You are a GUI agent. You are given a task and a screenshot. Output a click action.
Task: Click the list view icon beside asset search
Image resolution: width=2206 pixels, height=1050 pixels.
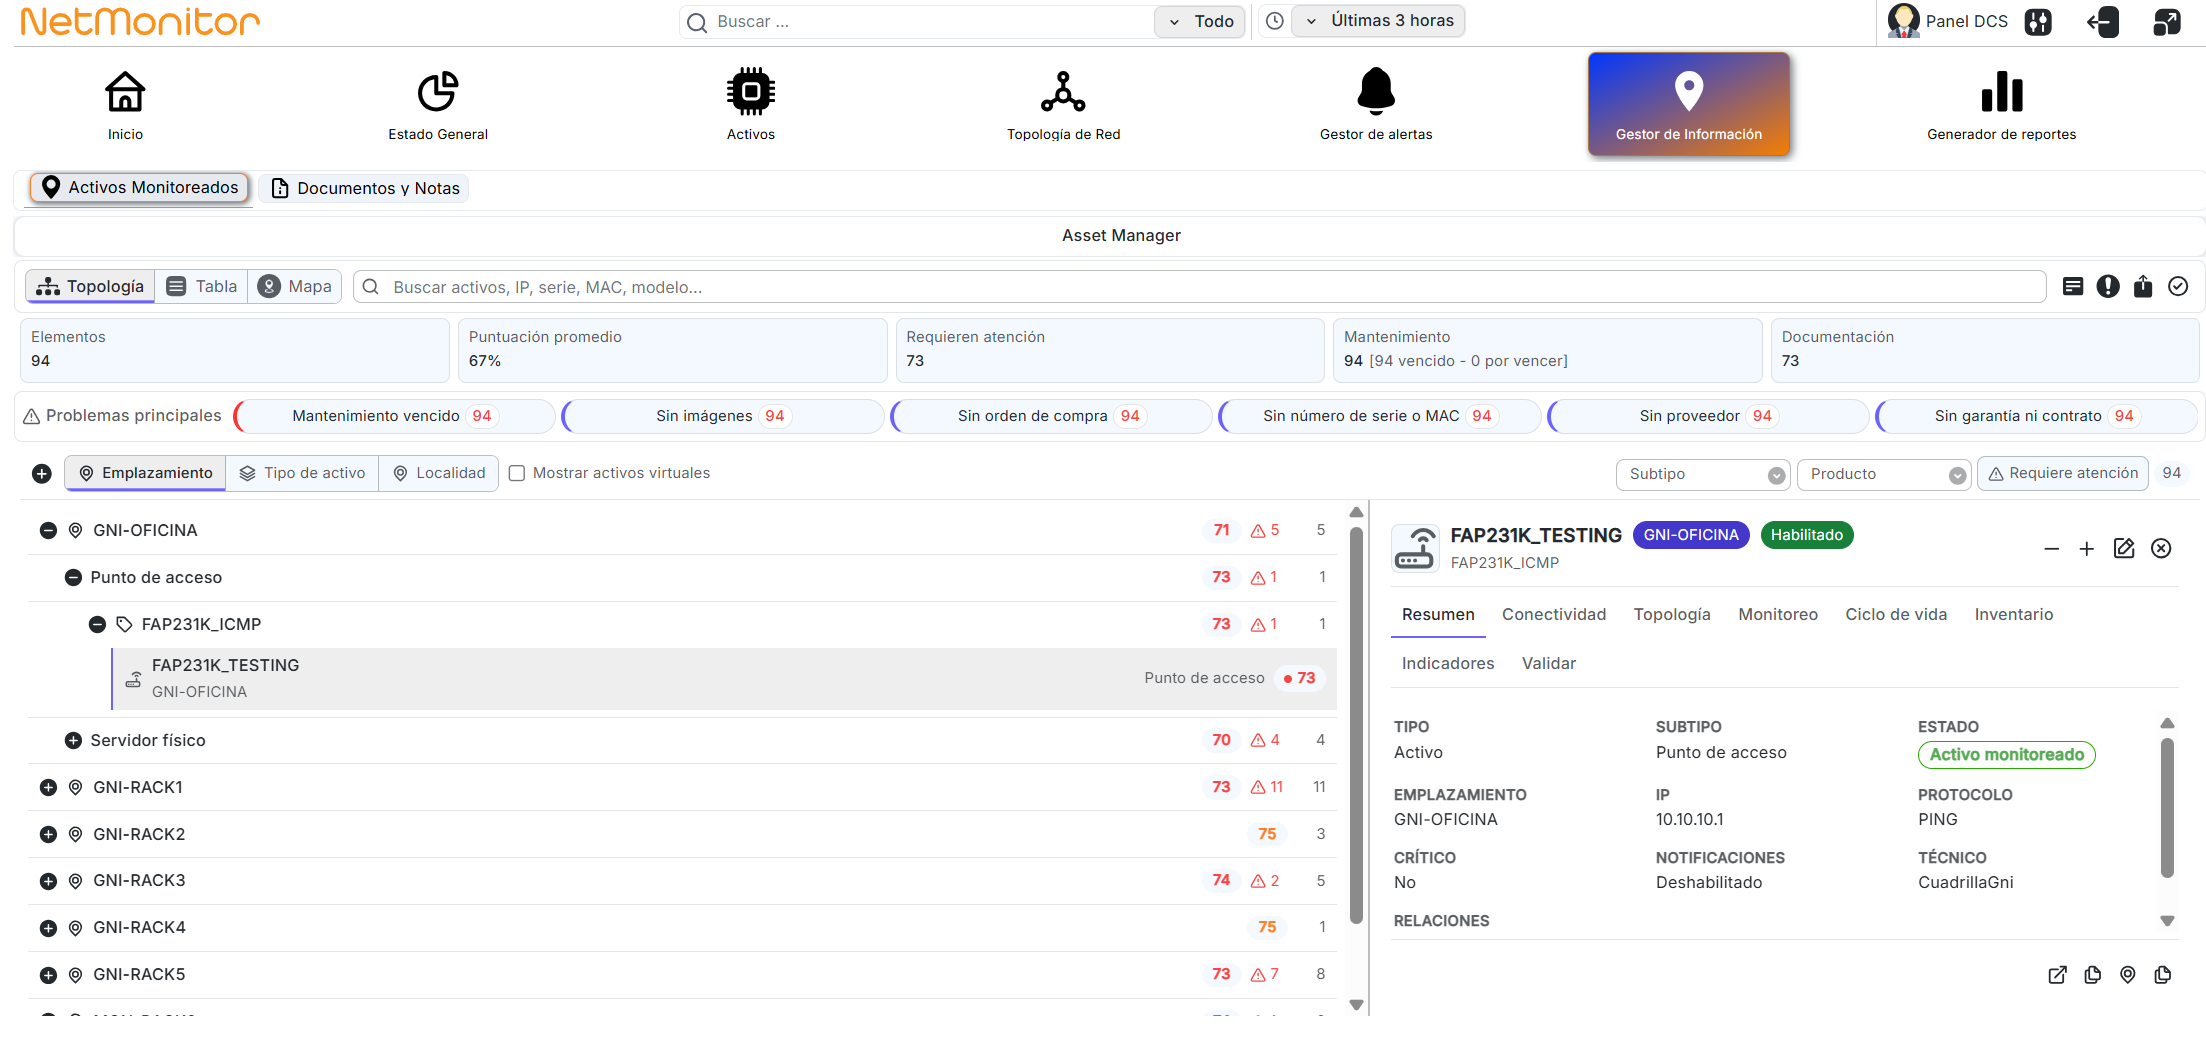[x=2073, y=287]
